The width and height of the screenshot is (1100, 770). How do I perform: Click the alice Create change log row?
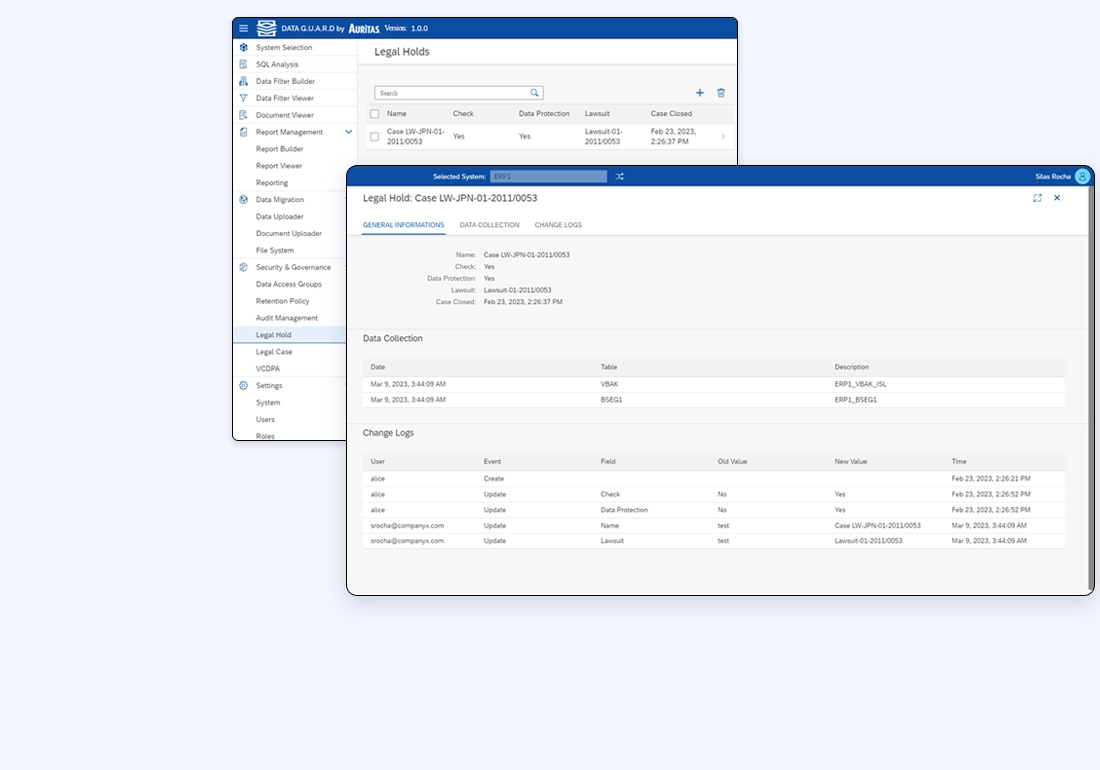click(x=713, y=479)
